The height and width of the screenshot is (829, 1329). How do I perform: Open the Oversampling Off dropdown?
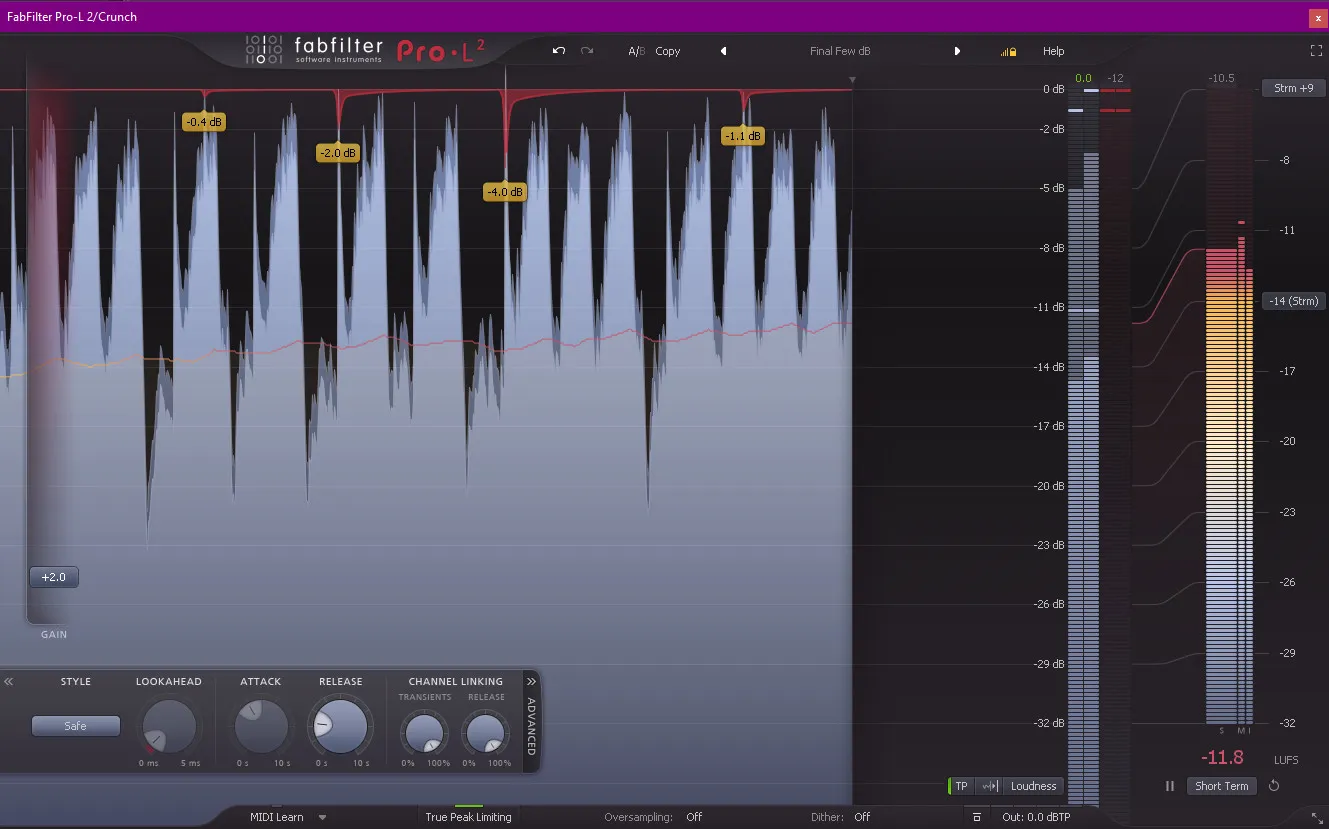[x=693, y=817]
